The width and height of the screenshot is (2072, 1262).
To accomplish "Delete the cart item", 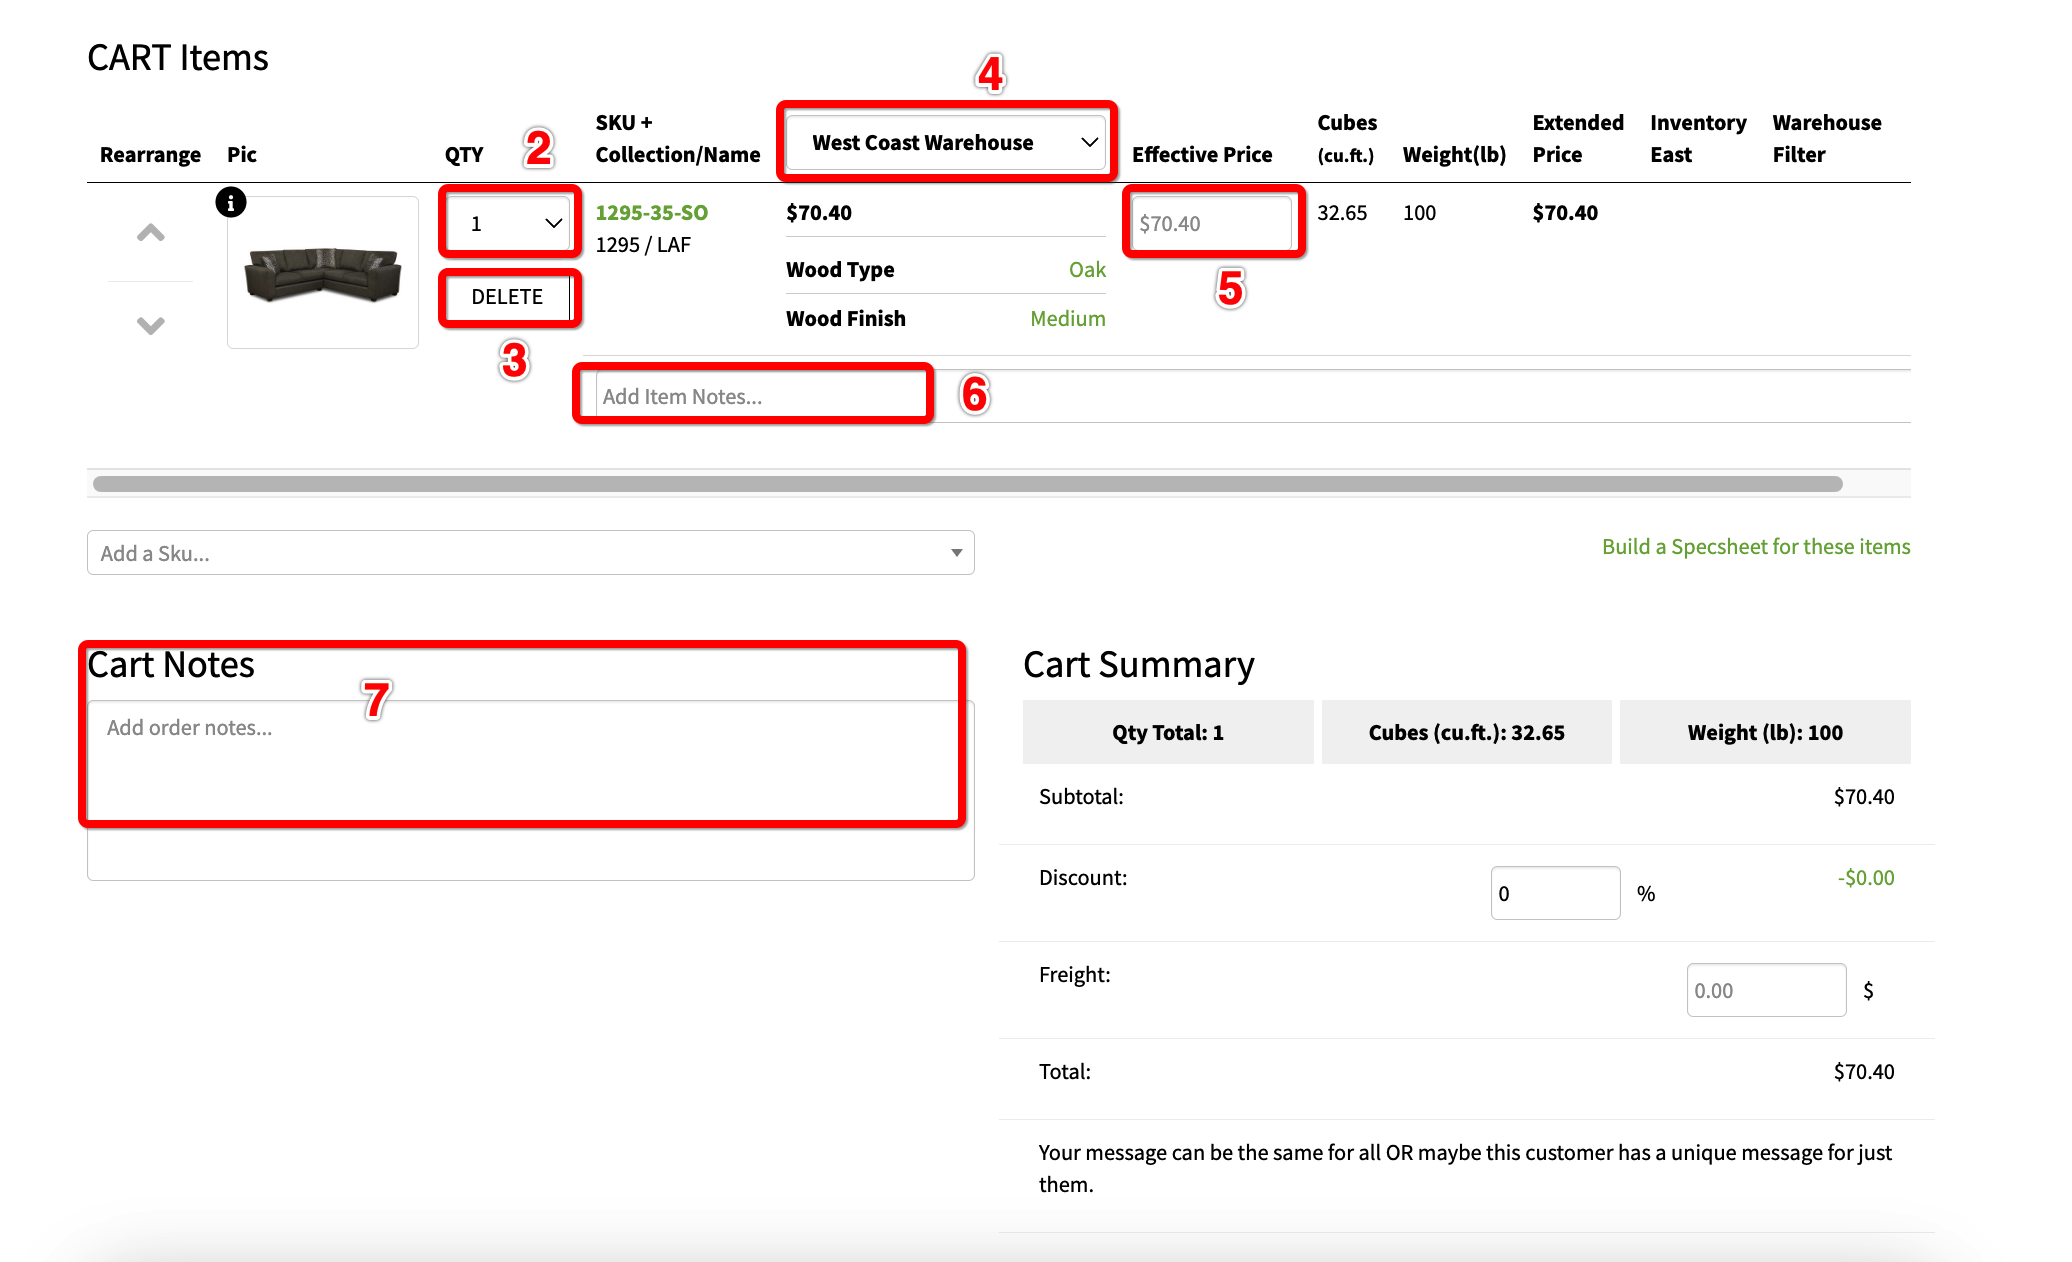I will coord(507,297).
